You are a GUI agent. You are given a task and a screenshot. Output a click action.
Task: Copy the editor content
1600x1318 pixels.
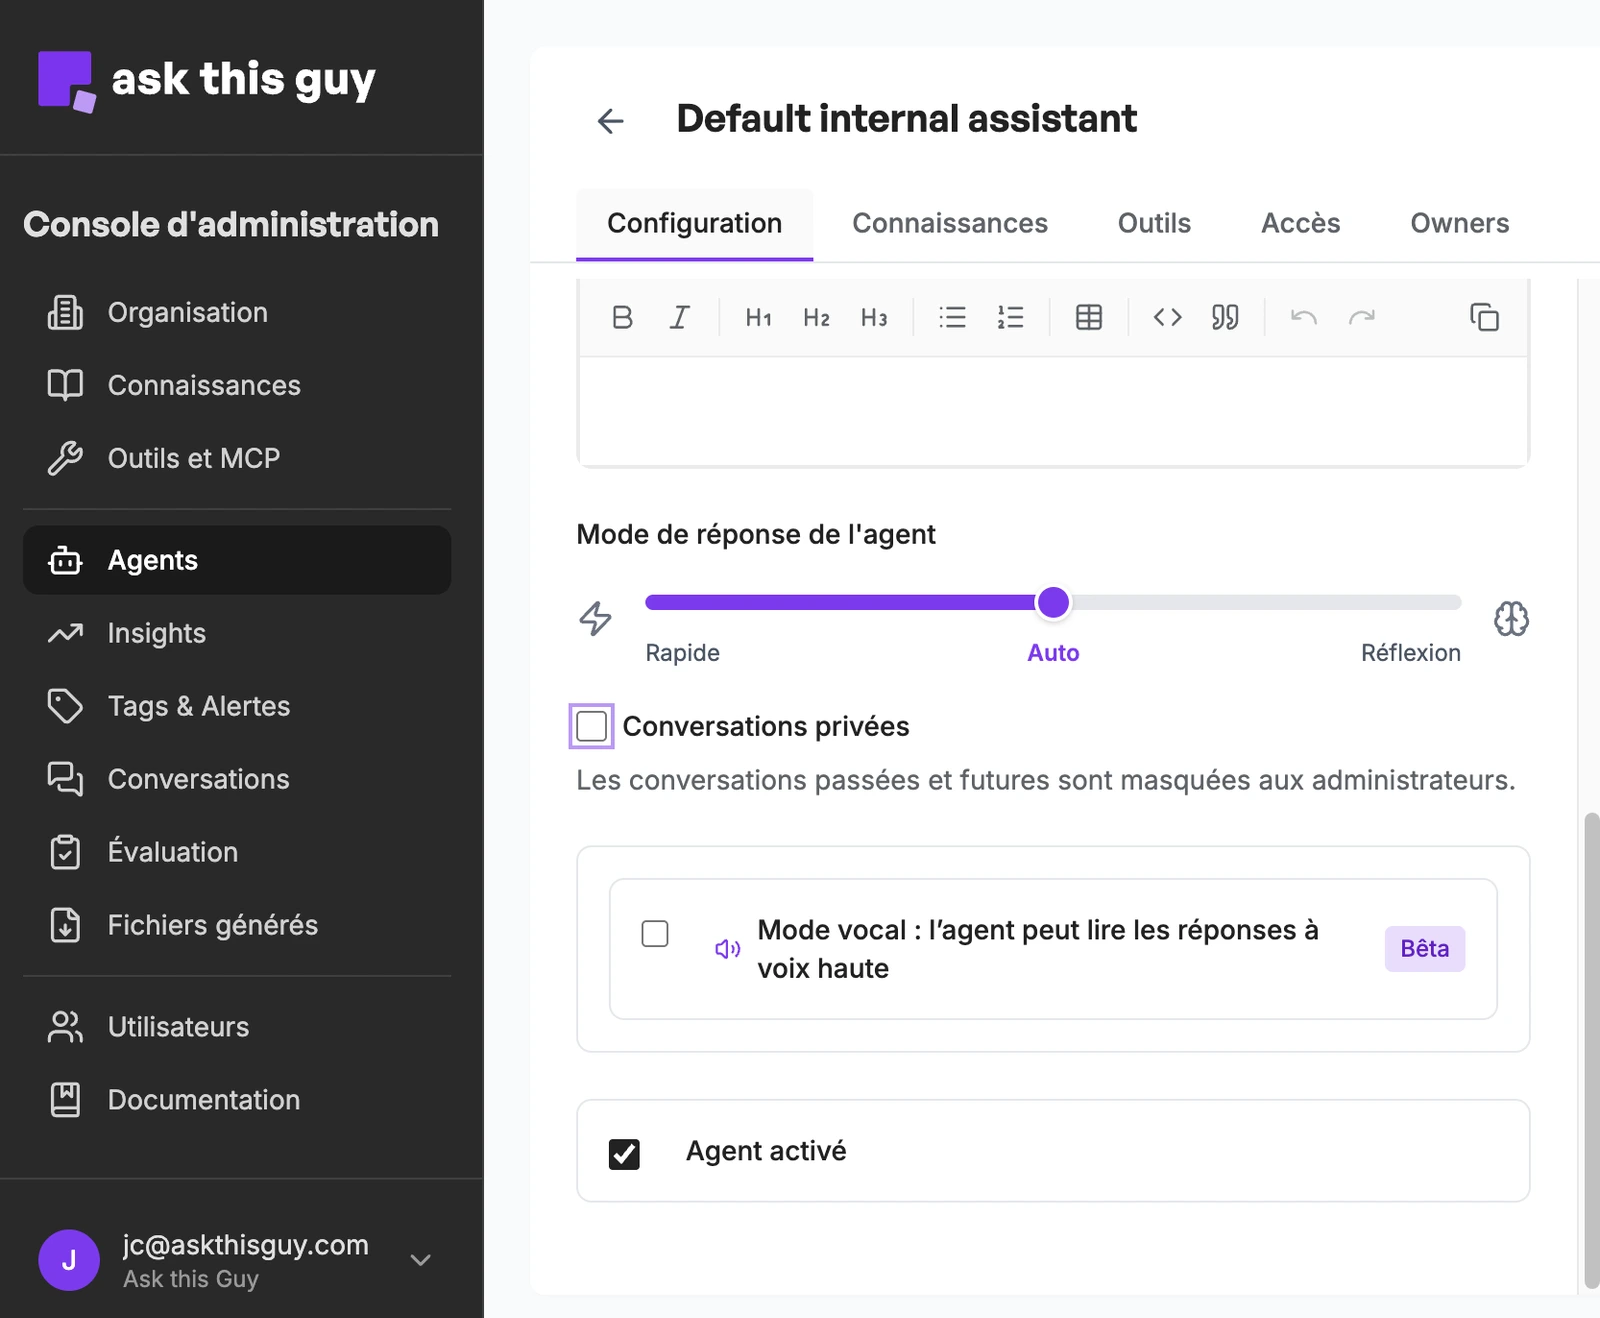click(x=1484, y=317)
